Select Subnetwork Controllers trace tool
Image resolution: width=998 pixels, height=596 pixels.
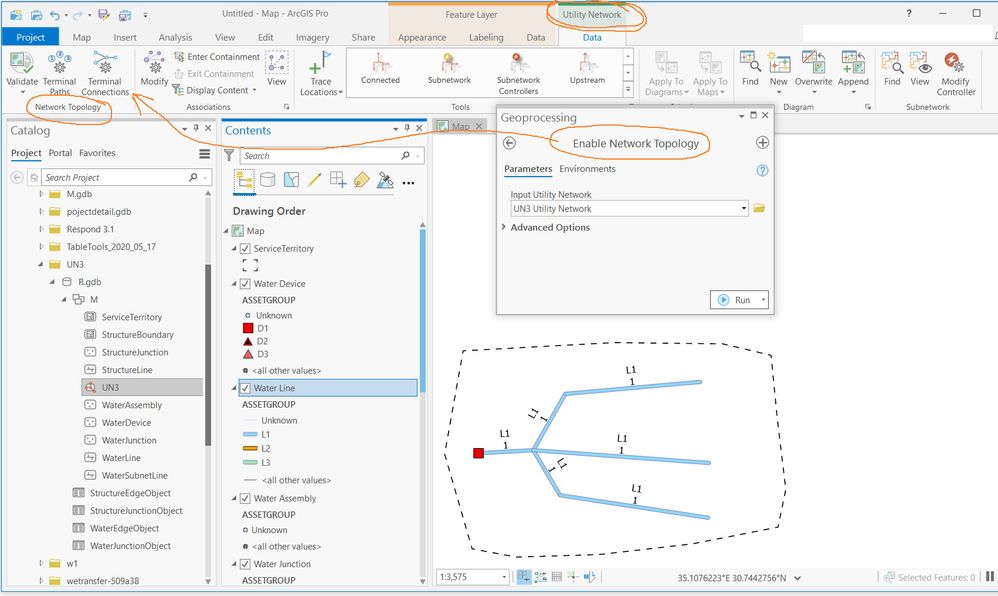[518, 74]
